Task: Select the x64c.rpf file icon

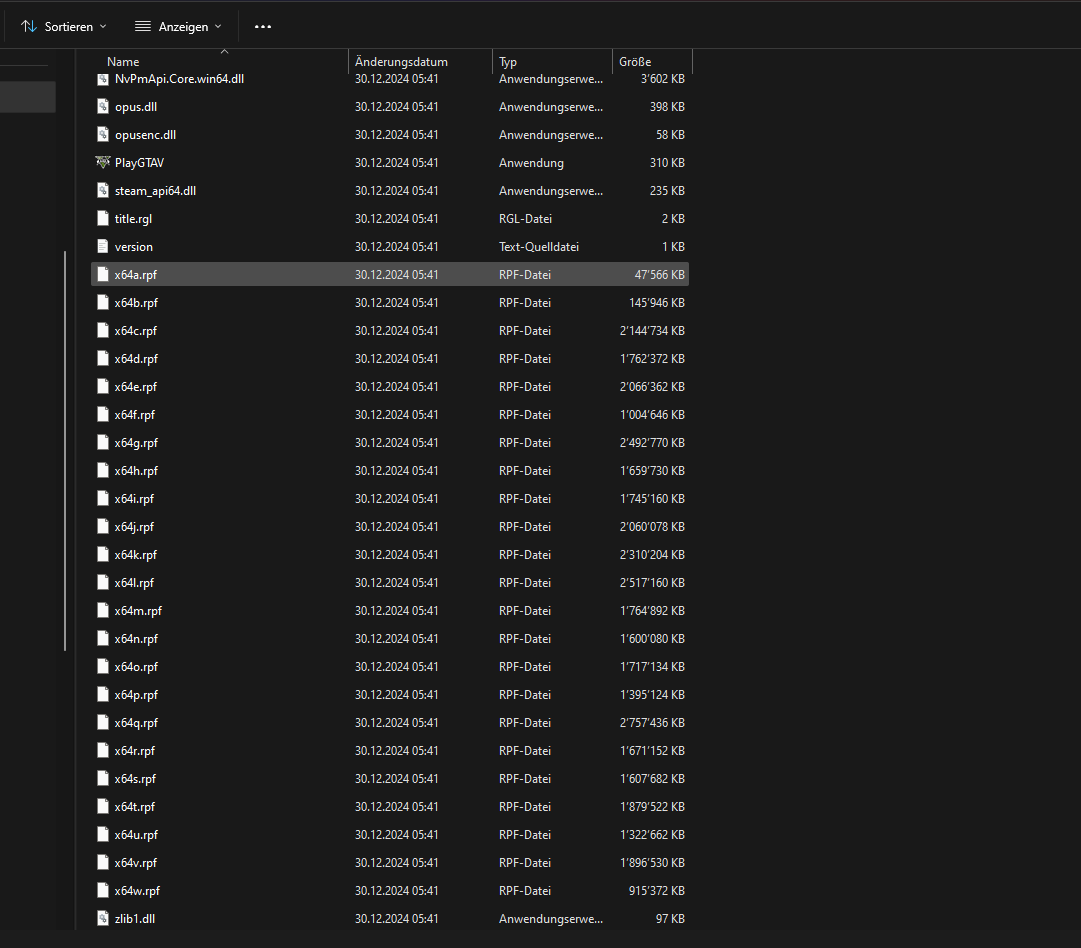Action: (x=102, y=330)
